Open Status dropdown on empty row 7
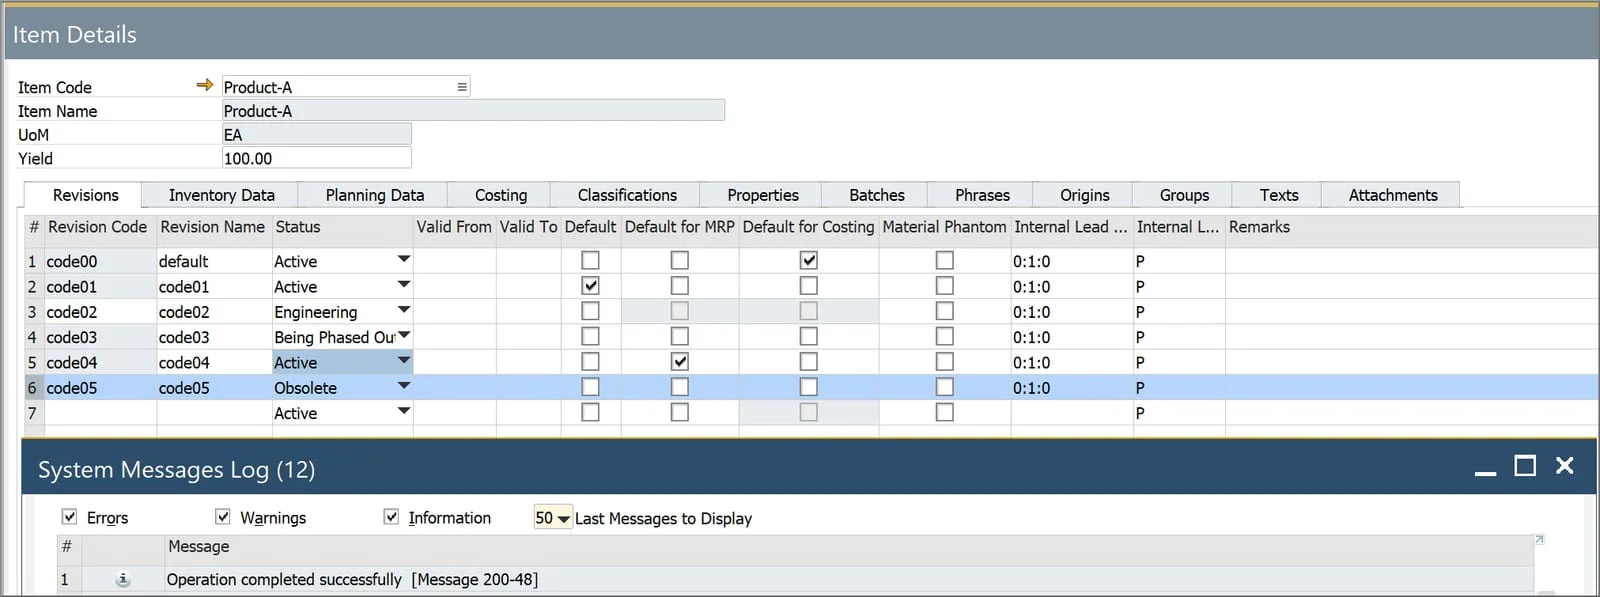 tap(403, 411)
